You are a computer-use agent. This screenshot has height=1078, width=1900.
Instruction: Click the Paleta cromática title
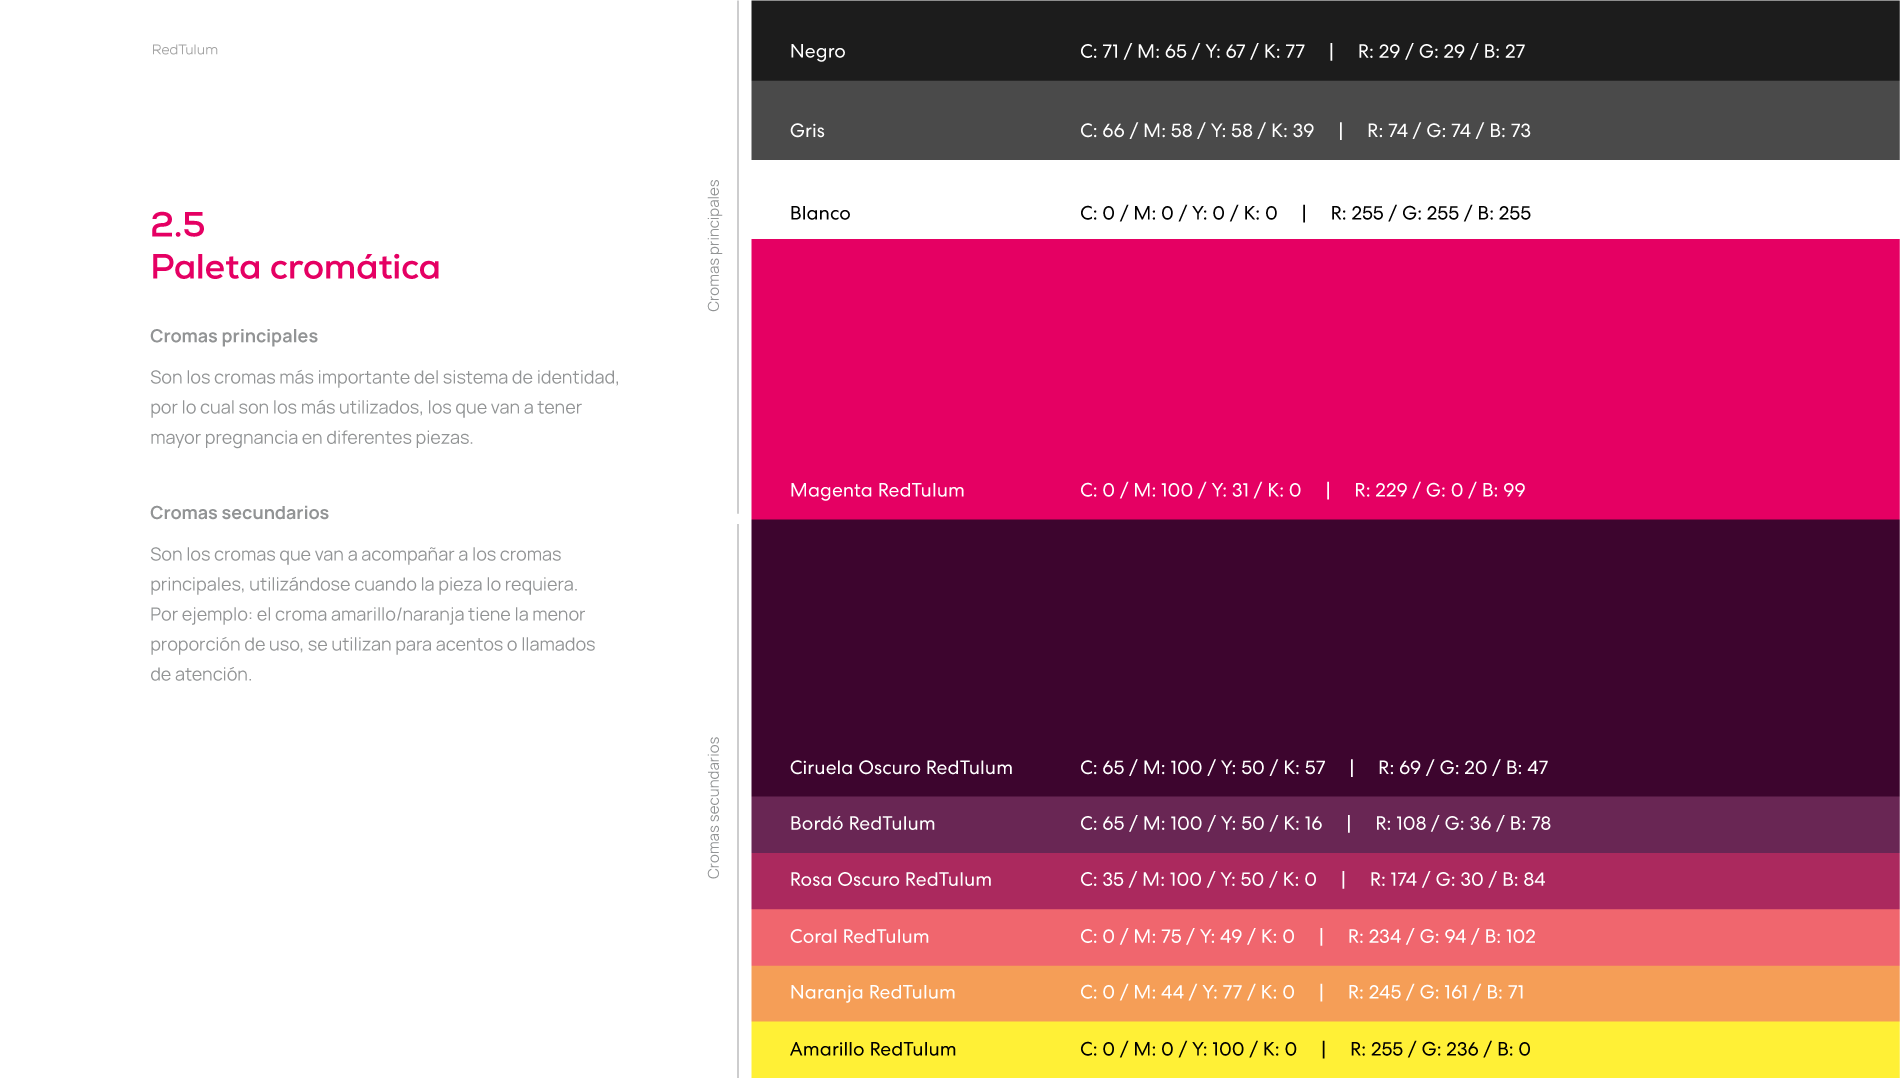point(295,268)
